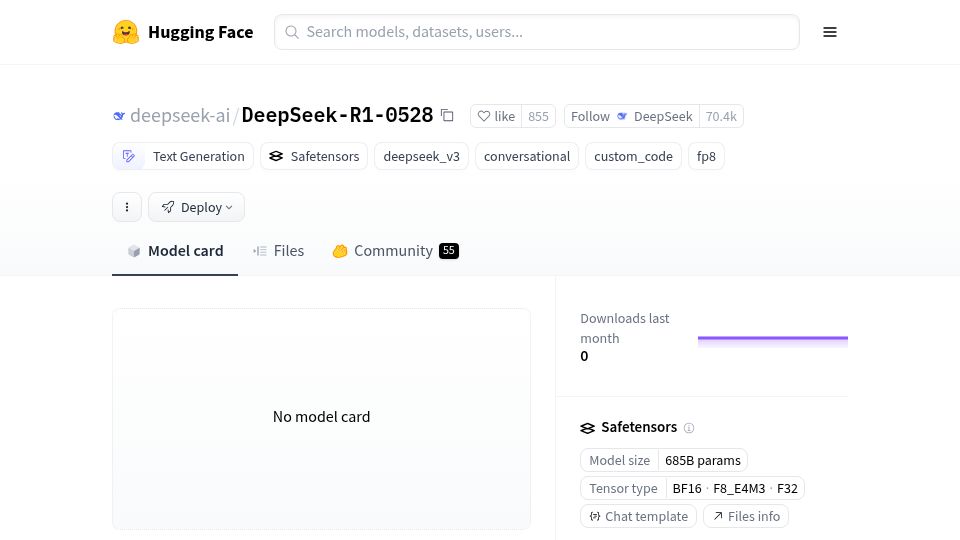The image size is (960, 540).
Task: Like the model with the heart button
Action: click(496, 116)
